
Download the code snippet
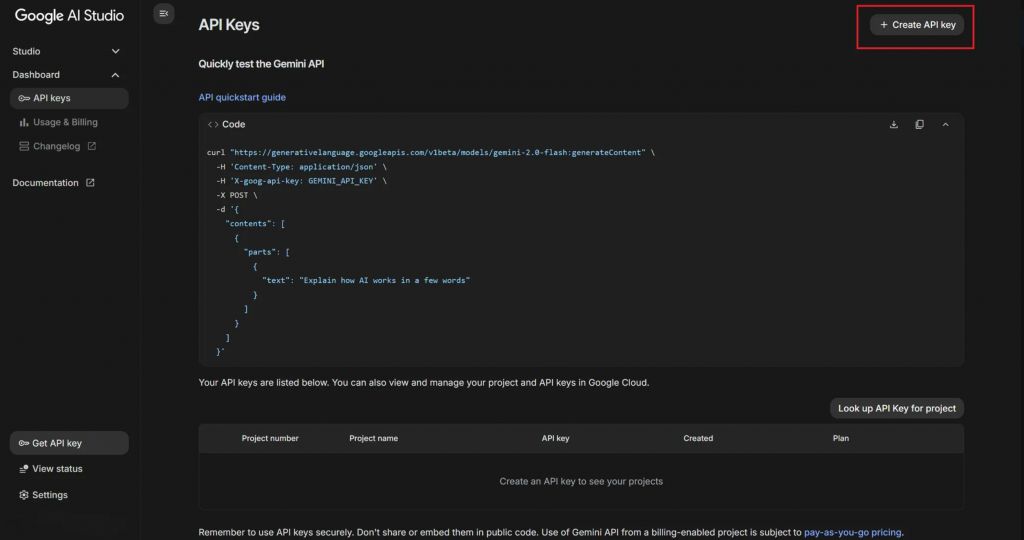[x=894, y=124]
